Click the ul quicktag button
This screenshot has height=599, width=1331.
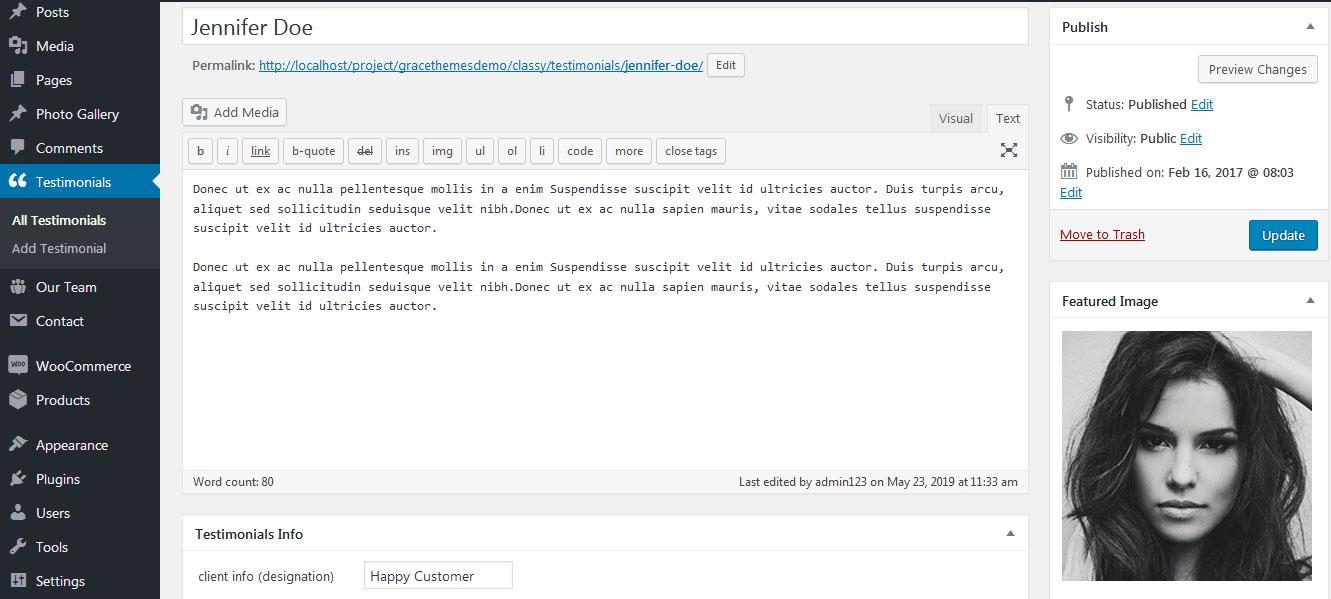(480, 151)
